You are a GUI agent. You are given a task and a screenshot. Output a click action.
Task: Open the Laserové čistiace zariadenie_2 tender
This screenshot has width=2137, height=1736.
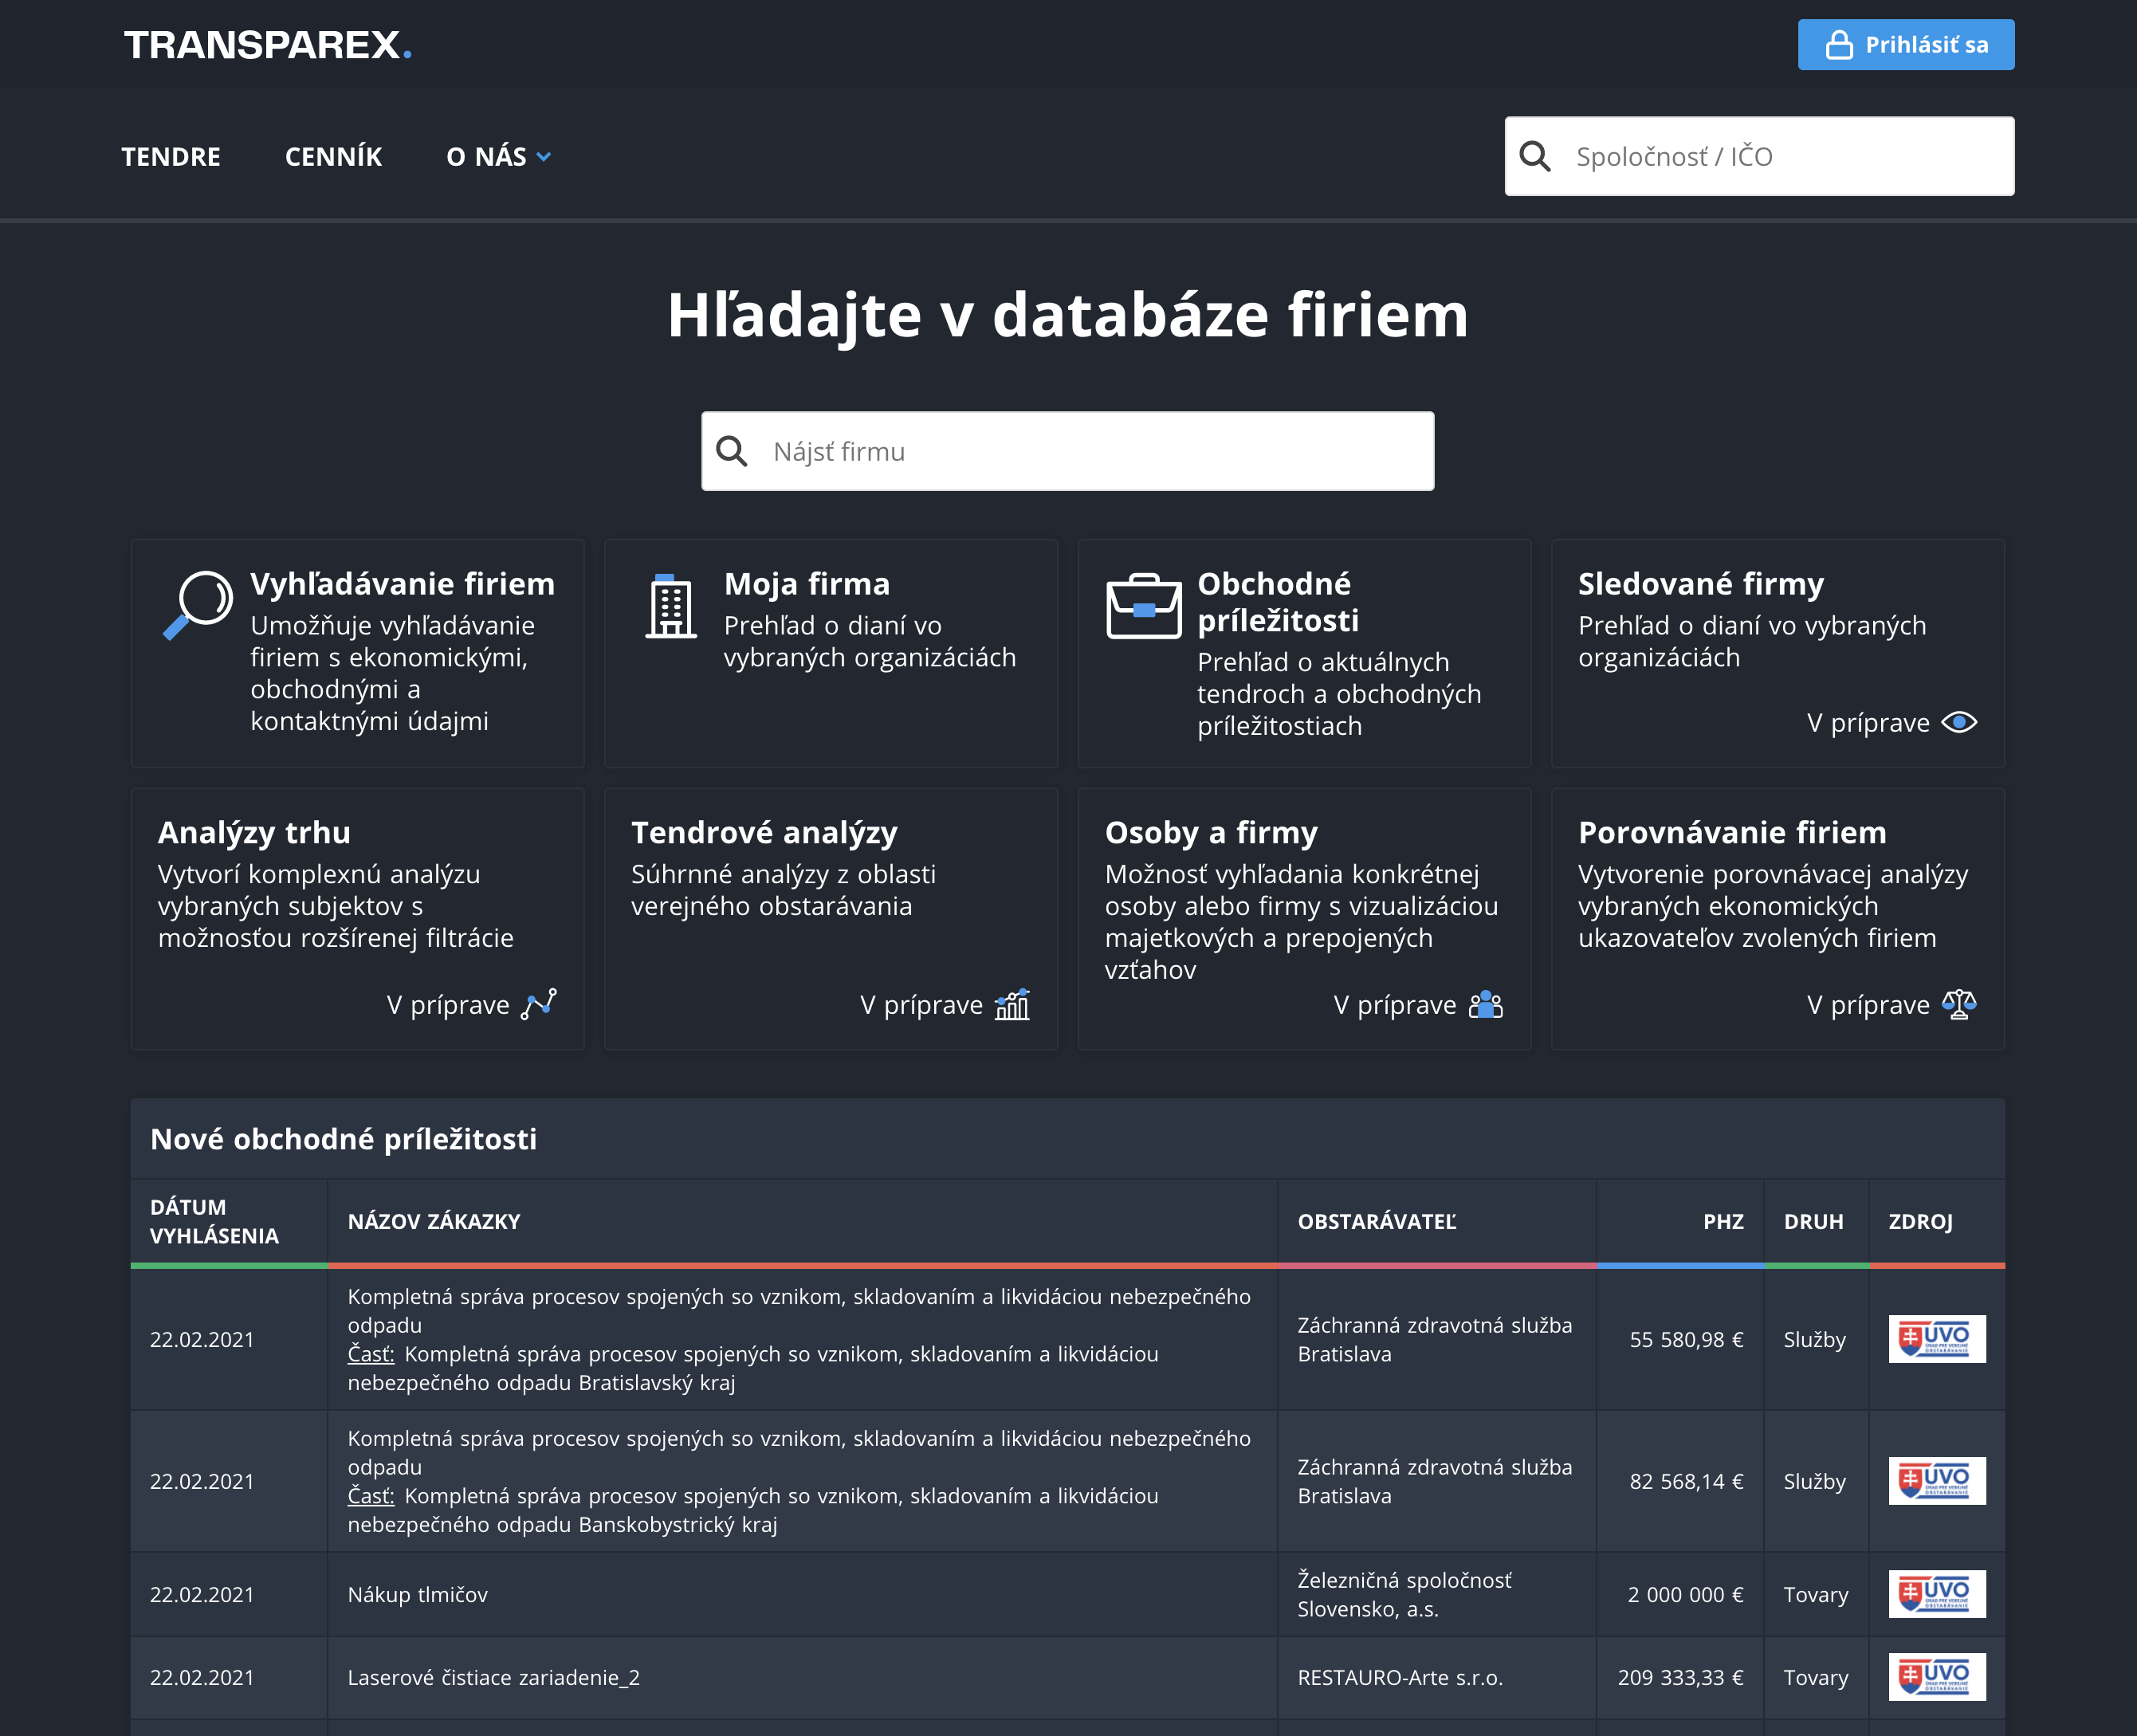click(493, 1677)
